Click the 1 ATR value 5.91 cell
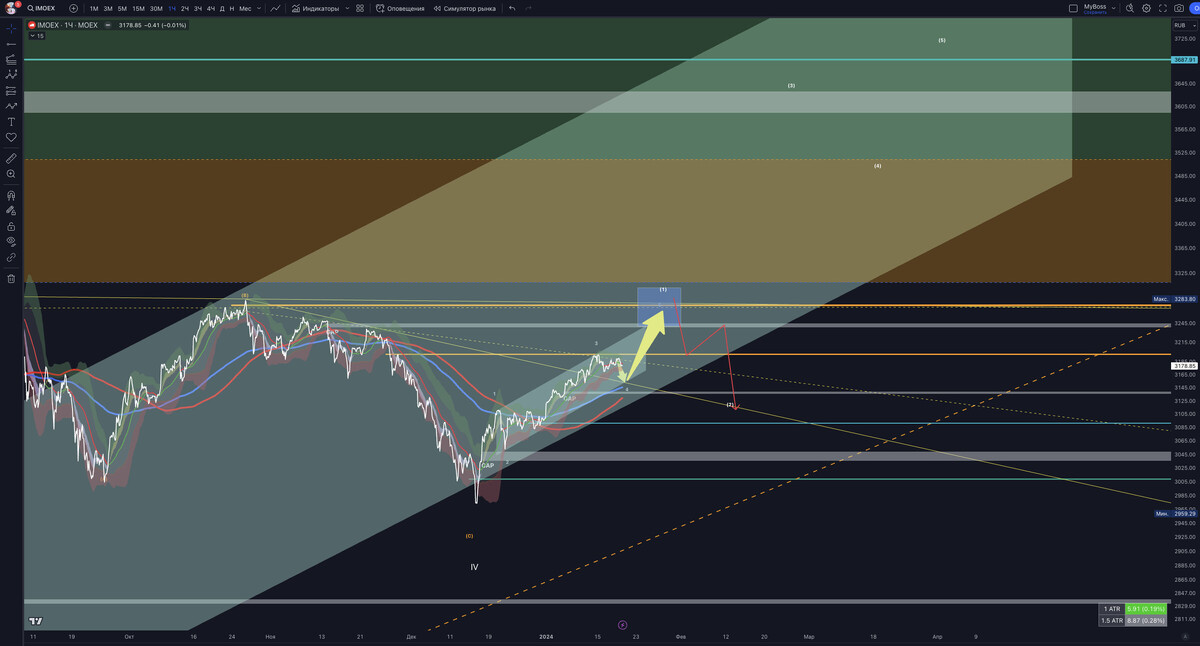Screen dimensions: 1200x646 tap(1146, 608)
